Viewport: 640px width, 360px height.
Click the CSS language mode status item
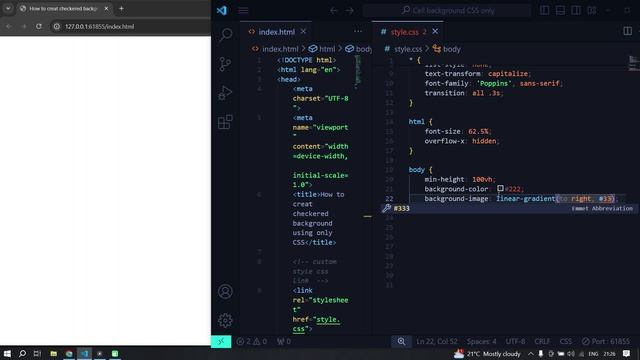pyautogui.click(x=566, y=342)
